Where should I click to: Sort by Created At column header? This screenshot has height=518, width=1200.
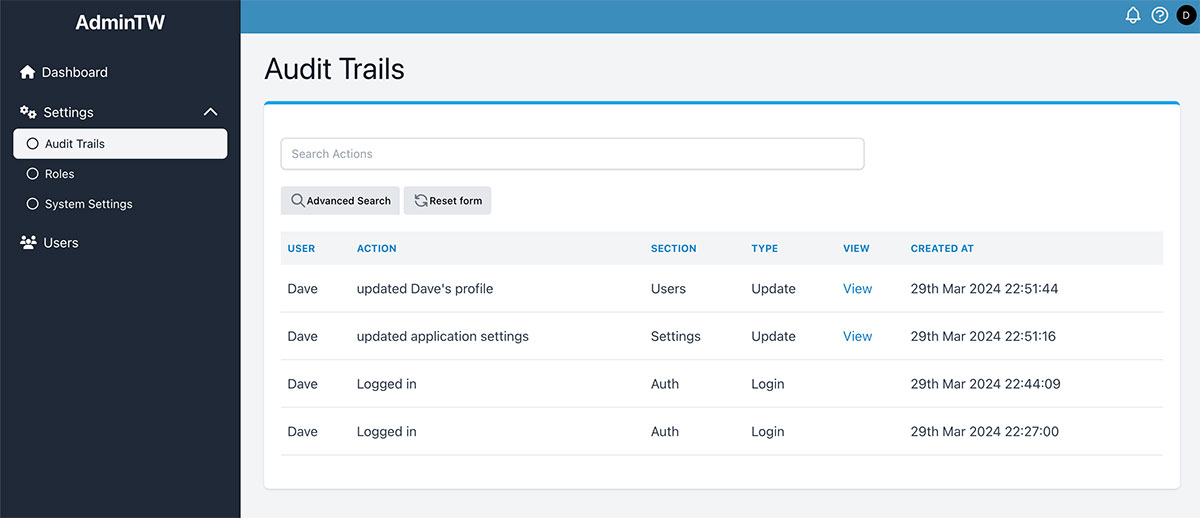(x=941, y=249)
